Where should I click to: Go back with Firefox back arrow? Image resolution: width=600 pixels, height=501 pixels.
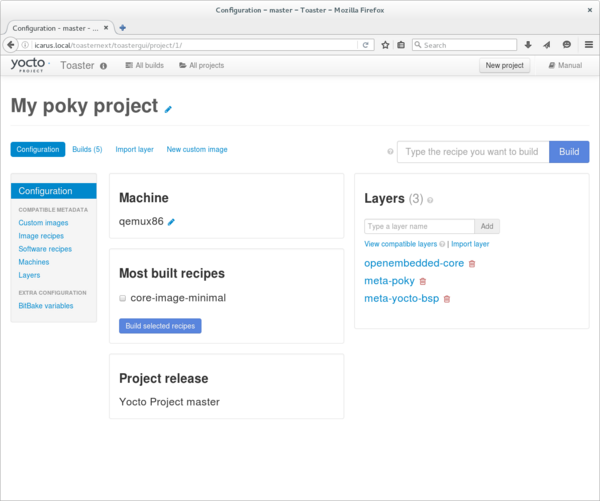pyautogui.click(x=11, y=45)
